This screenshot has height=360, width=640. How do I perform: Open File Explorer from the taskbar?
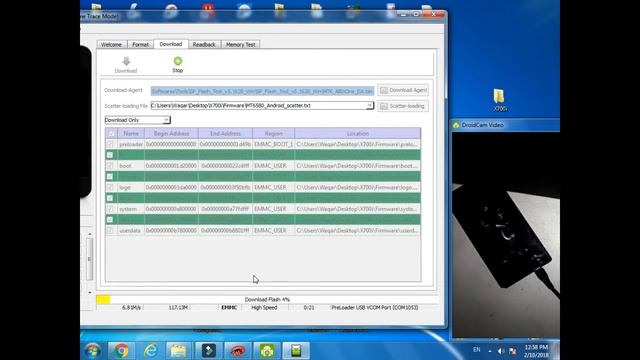[x=178, y=351]
